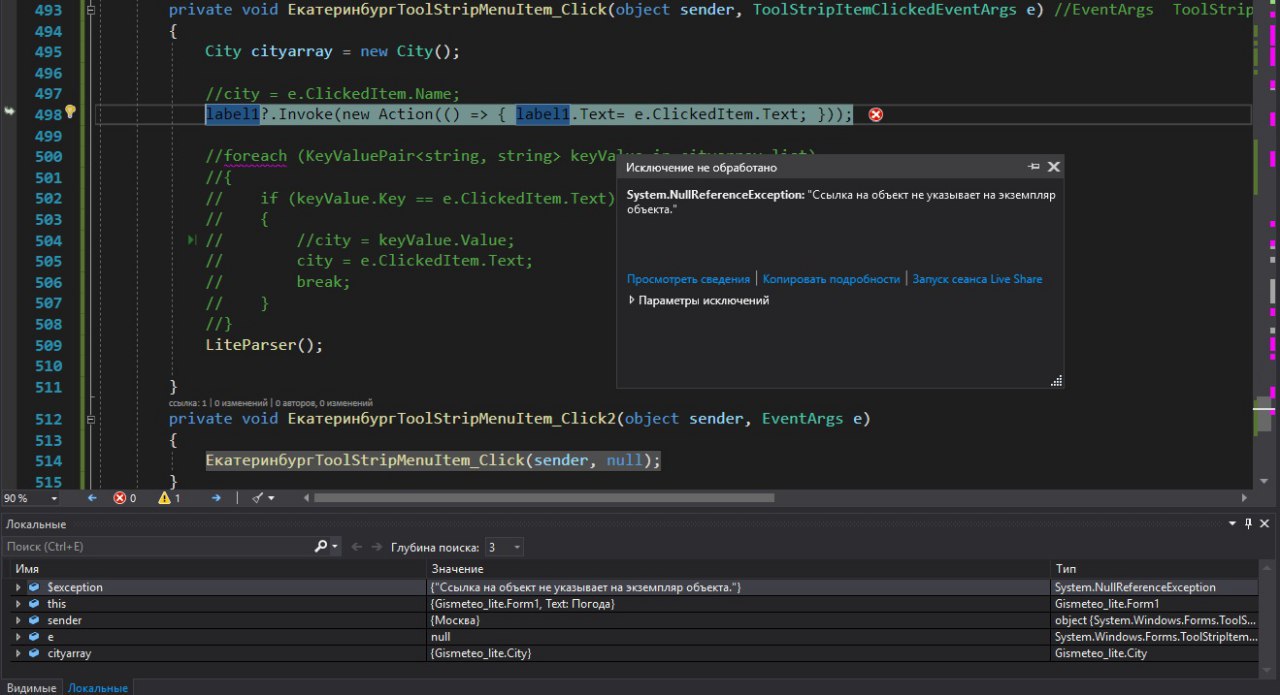The image size is (1280, 695).
Task: Click the warning count indicator icon
Action: pyautogui.click(x=165, y=497)
